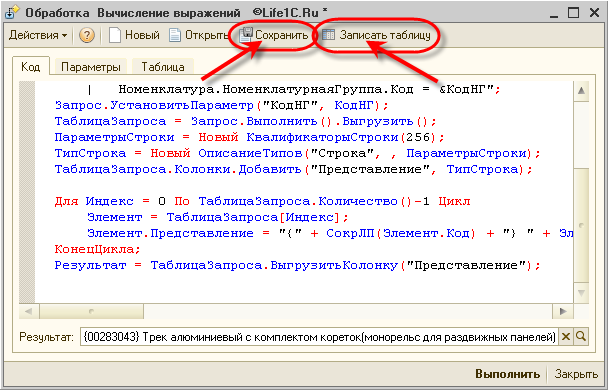Switch to the Параметры tab

pyautogui.click(x=91, y=67)
